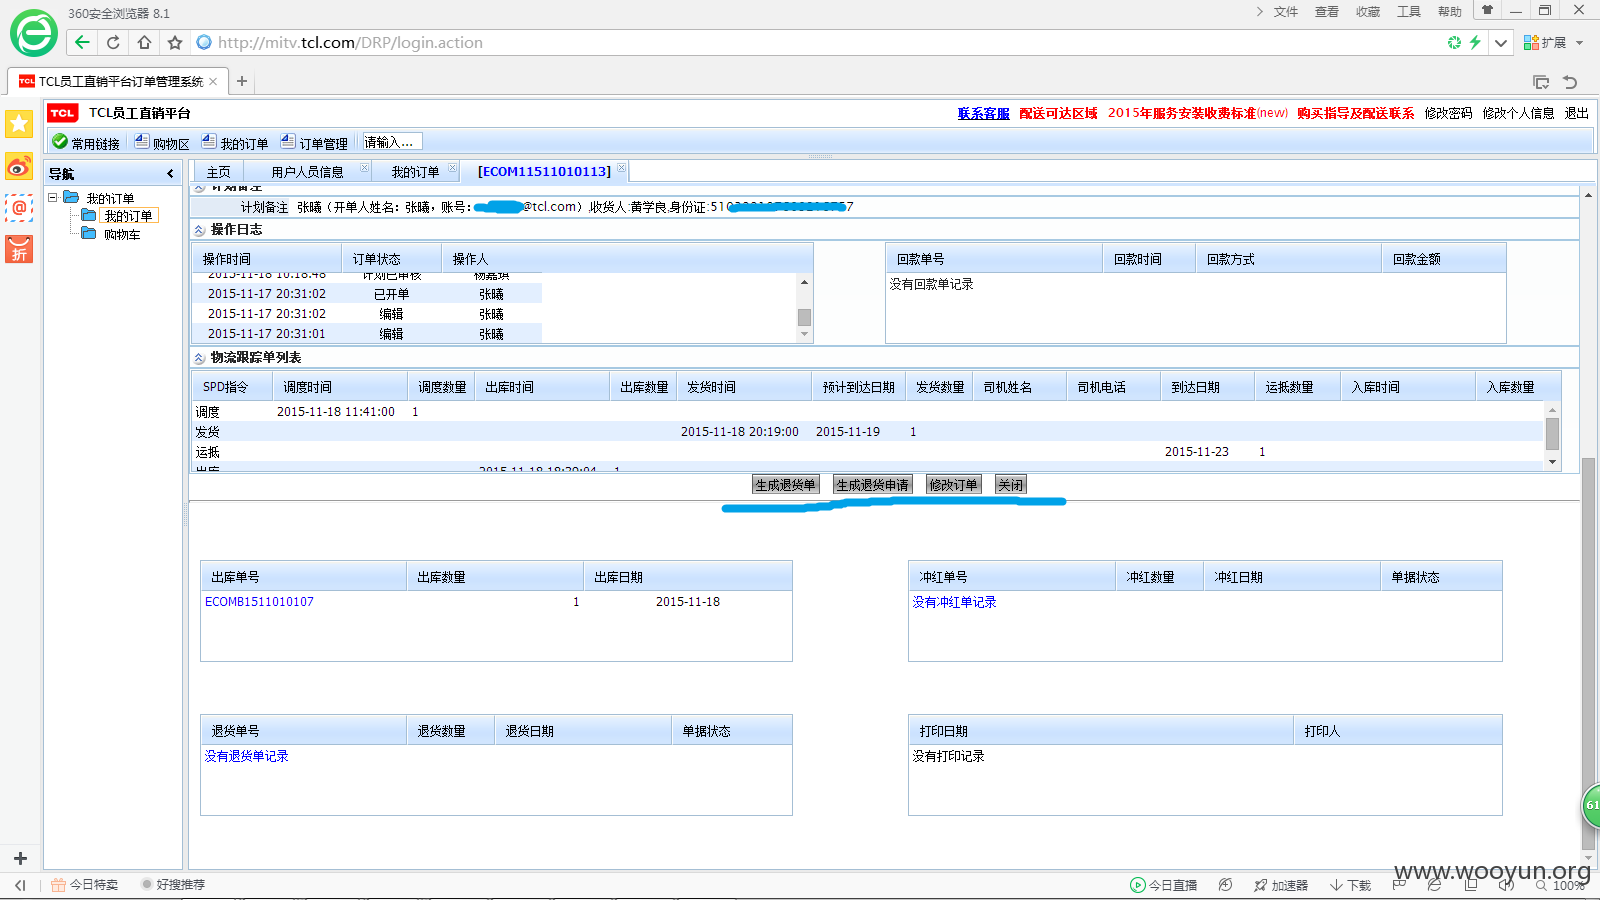Open browser favorites star sidebar icon

[x=19, y=124]
